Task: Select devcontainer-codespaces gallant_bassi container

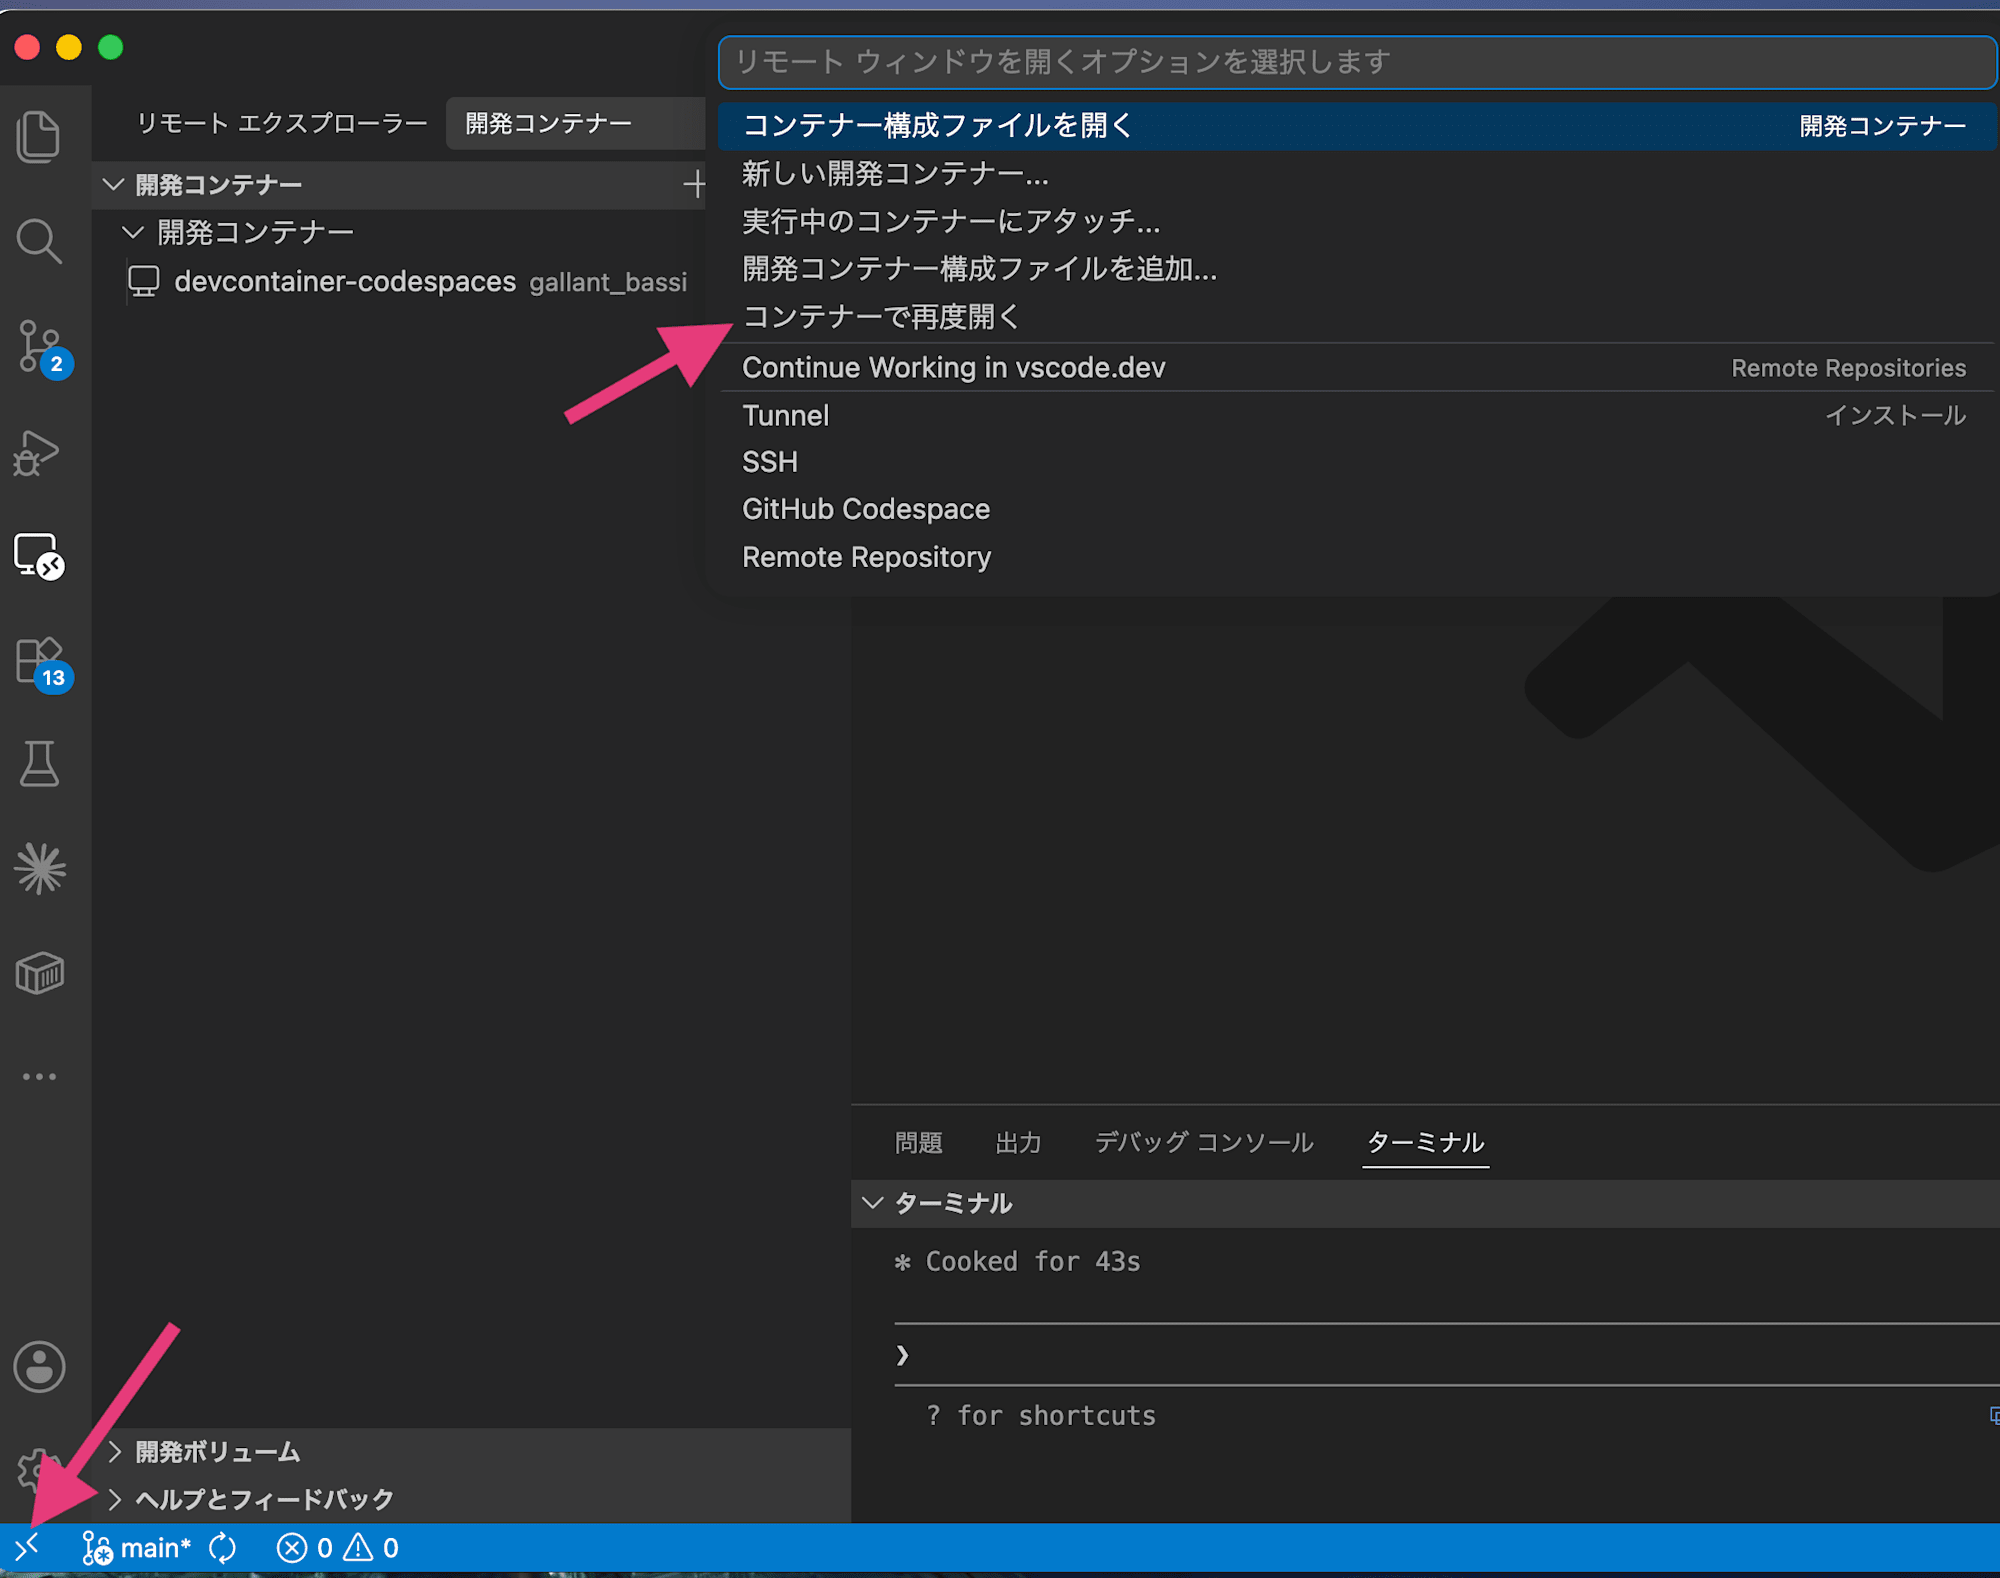Action: tap(407, 281)
